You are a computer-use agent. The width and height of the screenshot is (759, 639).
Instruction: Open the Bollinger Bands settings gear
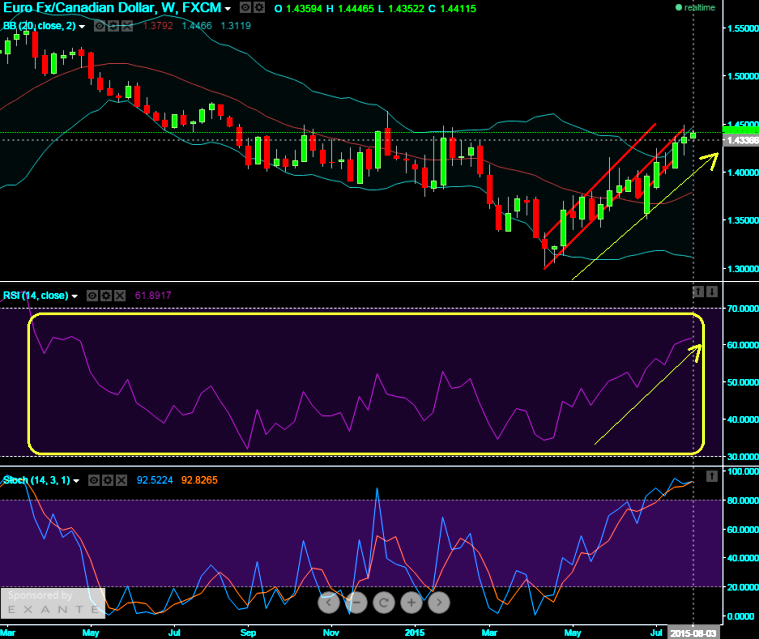point(113,26)
